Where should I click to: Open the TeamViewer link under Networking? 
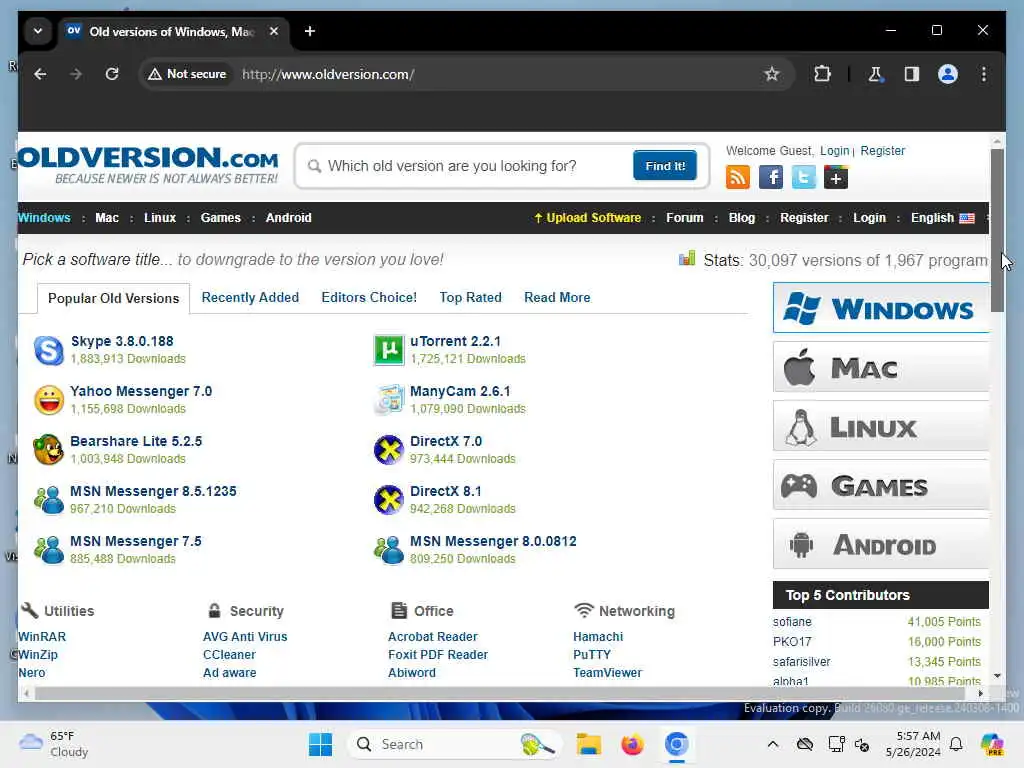click(607, 673)
